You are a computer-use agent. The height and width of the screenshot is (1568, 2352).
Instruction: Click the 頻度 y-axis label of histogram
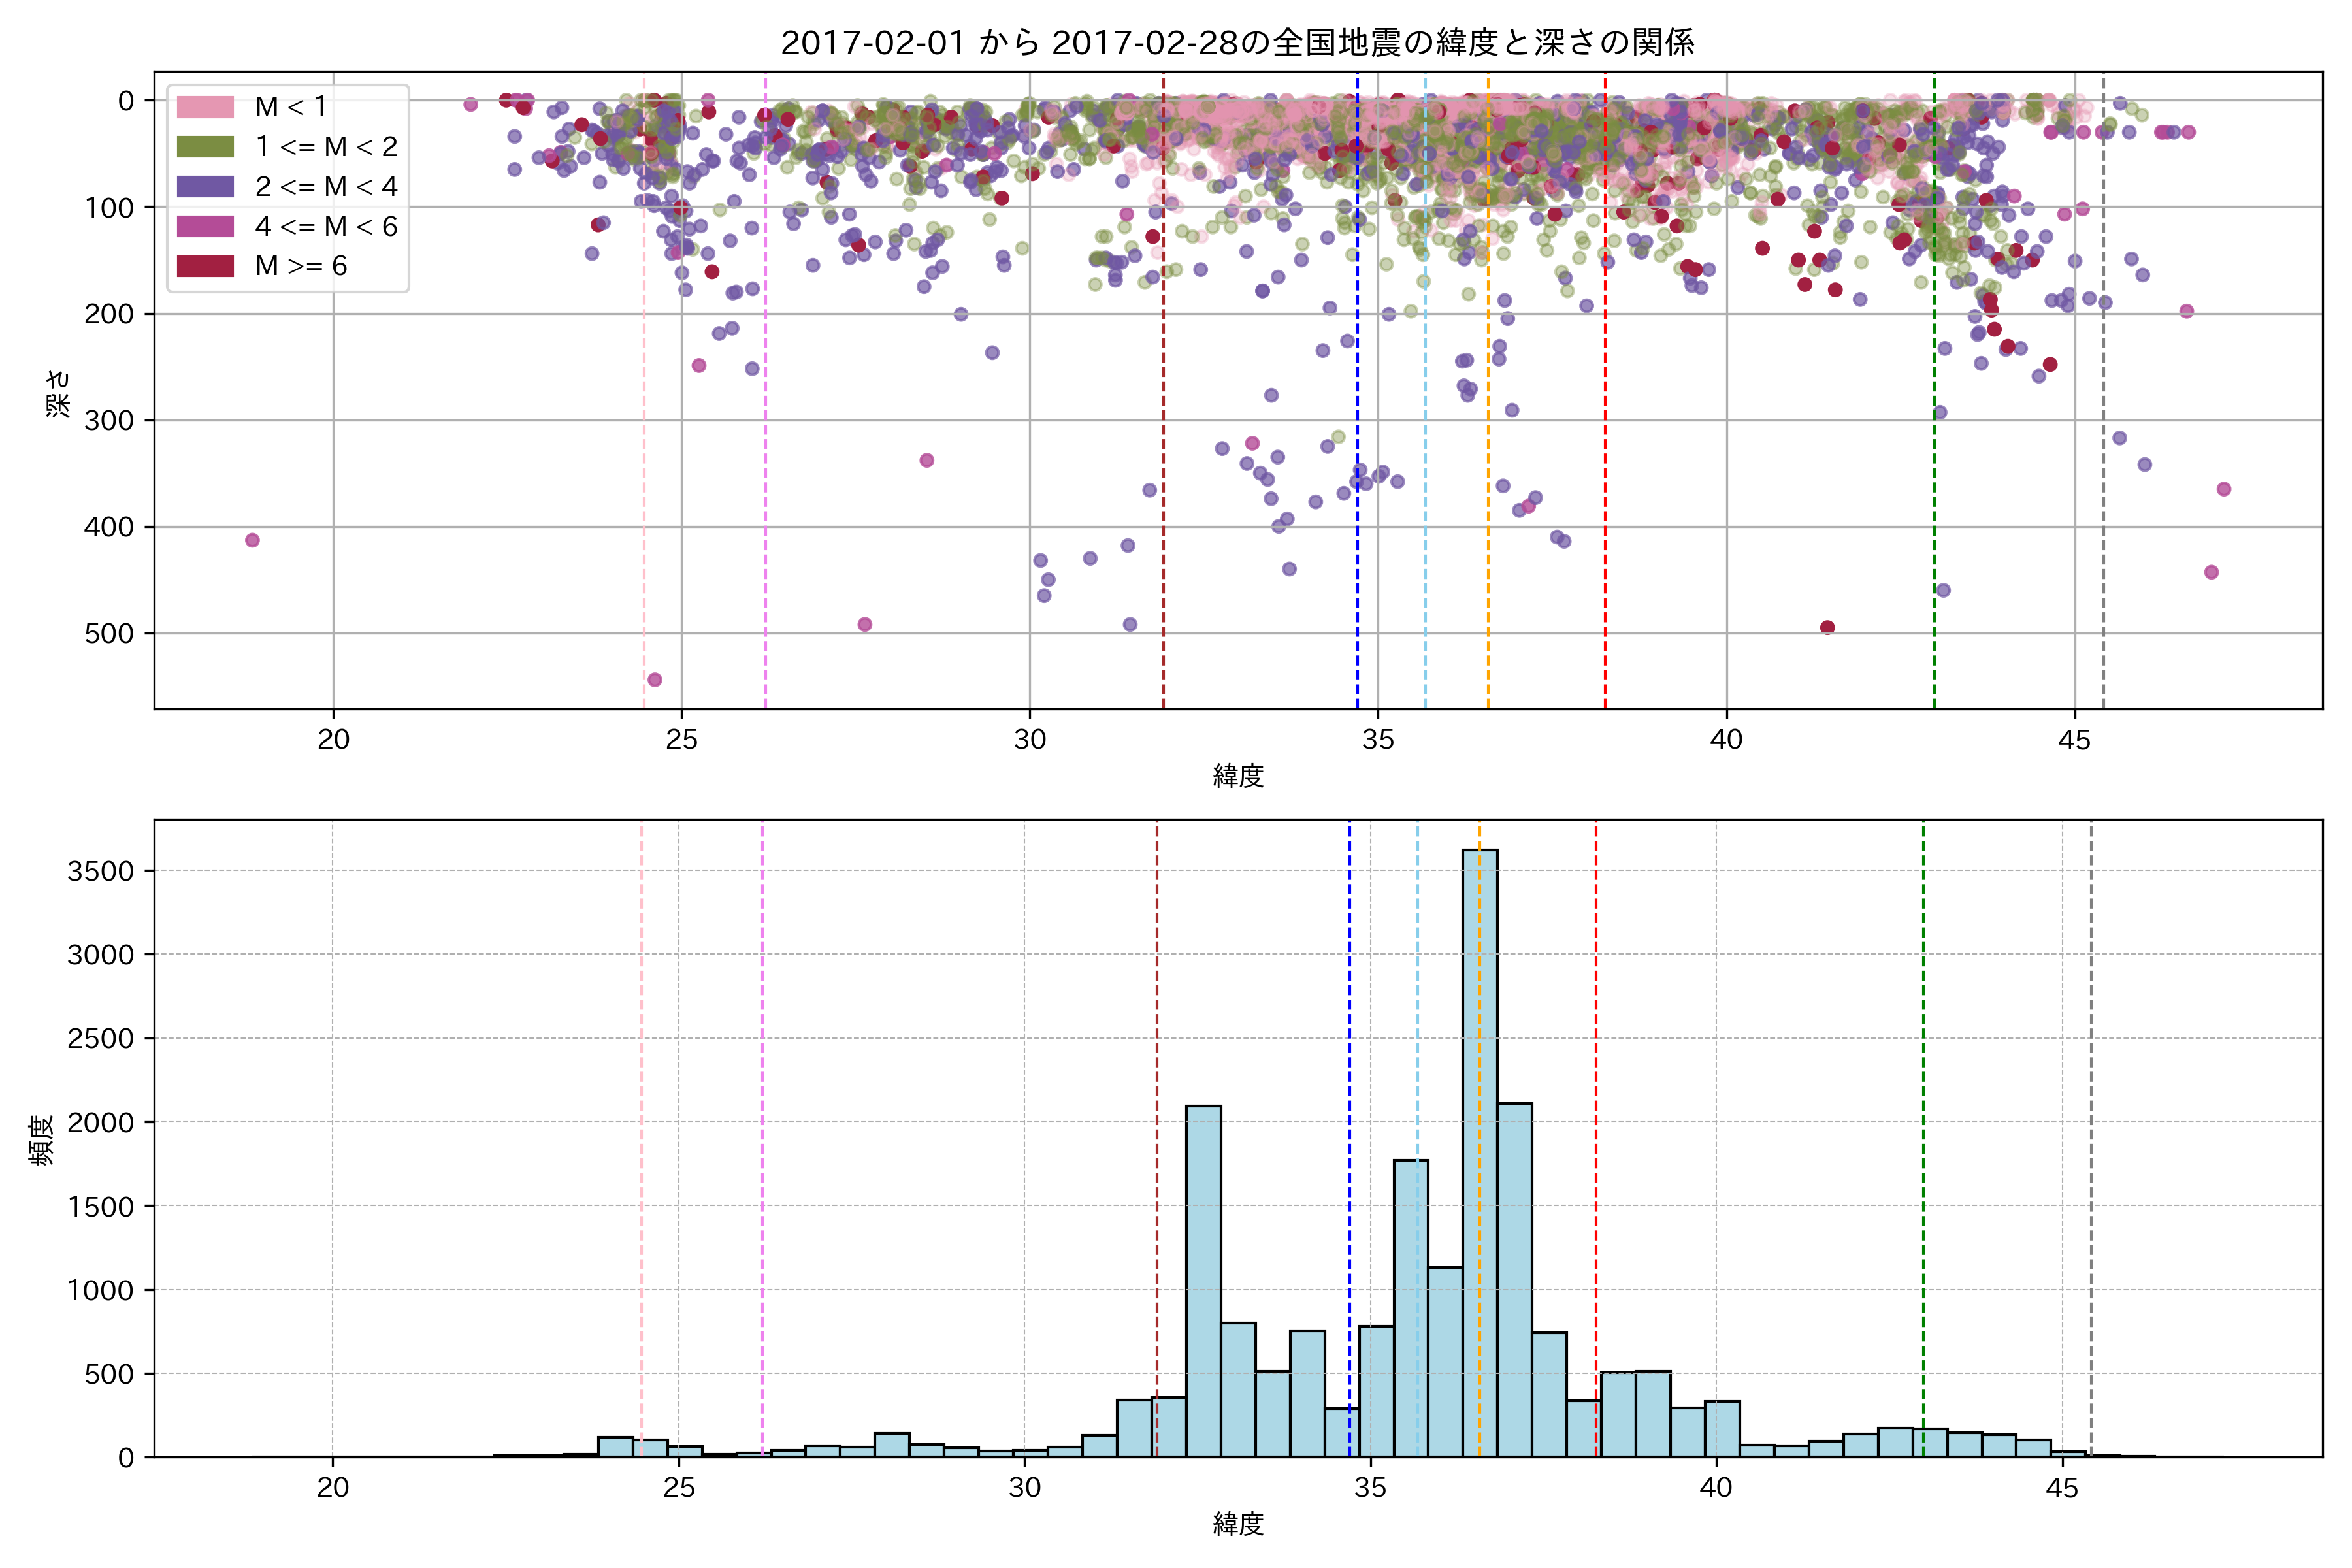[x=42, y=1140]
